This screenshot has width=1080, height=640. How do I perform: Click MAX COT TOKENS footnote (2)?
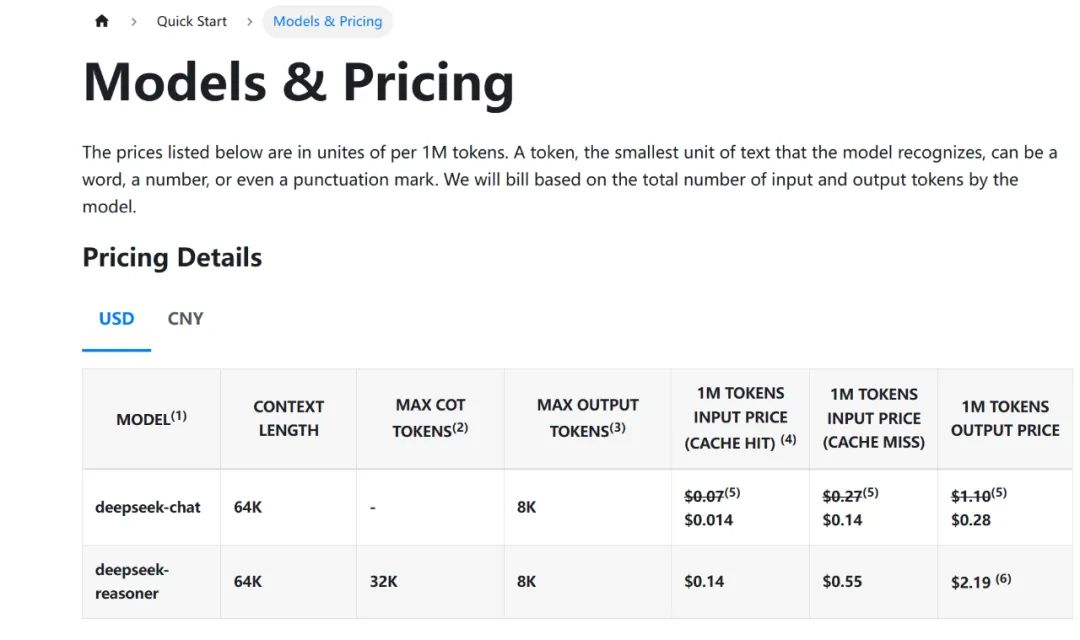pos(460,427)
